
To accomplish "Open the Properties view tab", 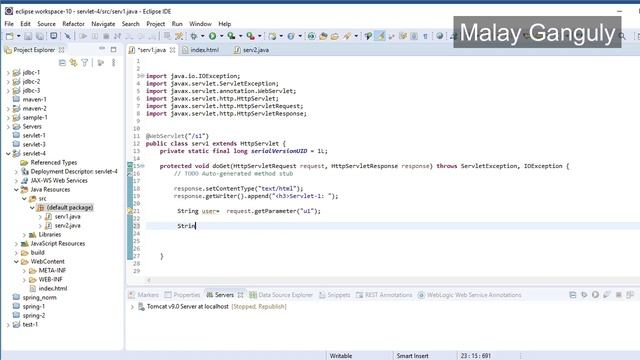I will (x=182, y=295).
